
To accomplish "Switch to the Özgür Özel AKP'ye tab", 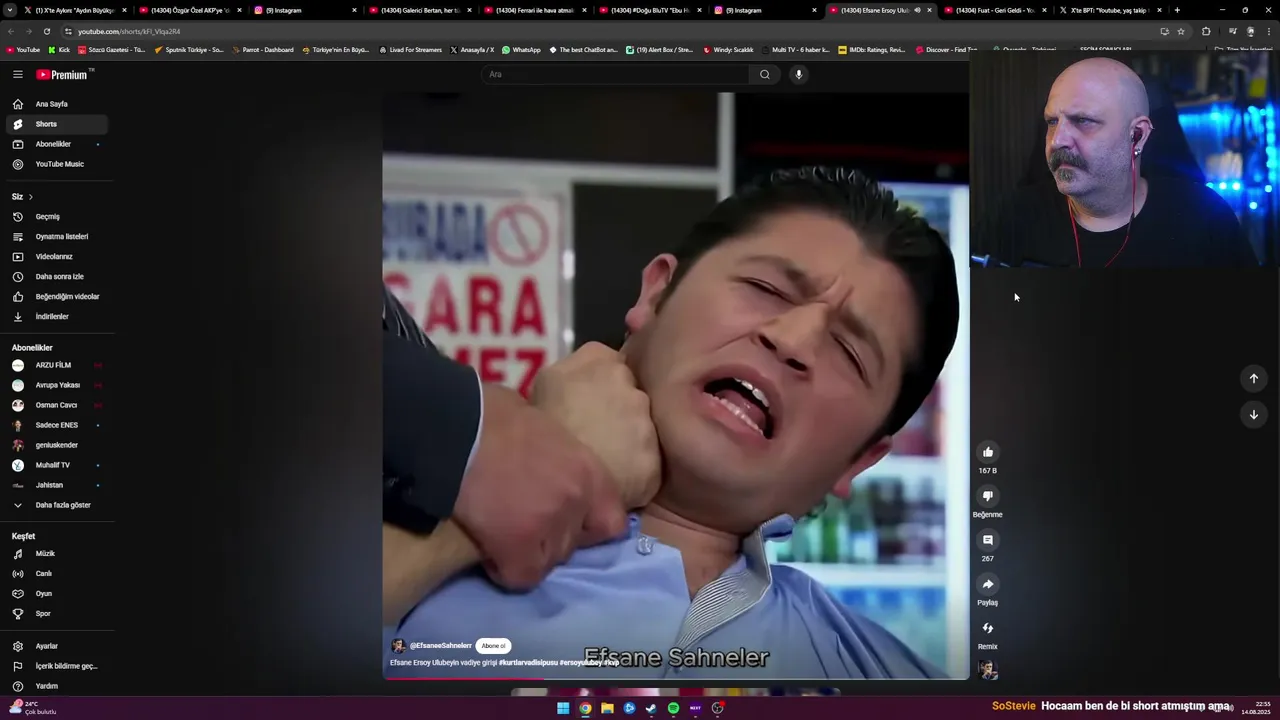I will click(x=188, y=10).
